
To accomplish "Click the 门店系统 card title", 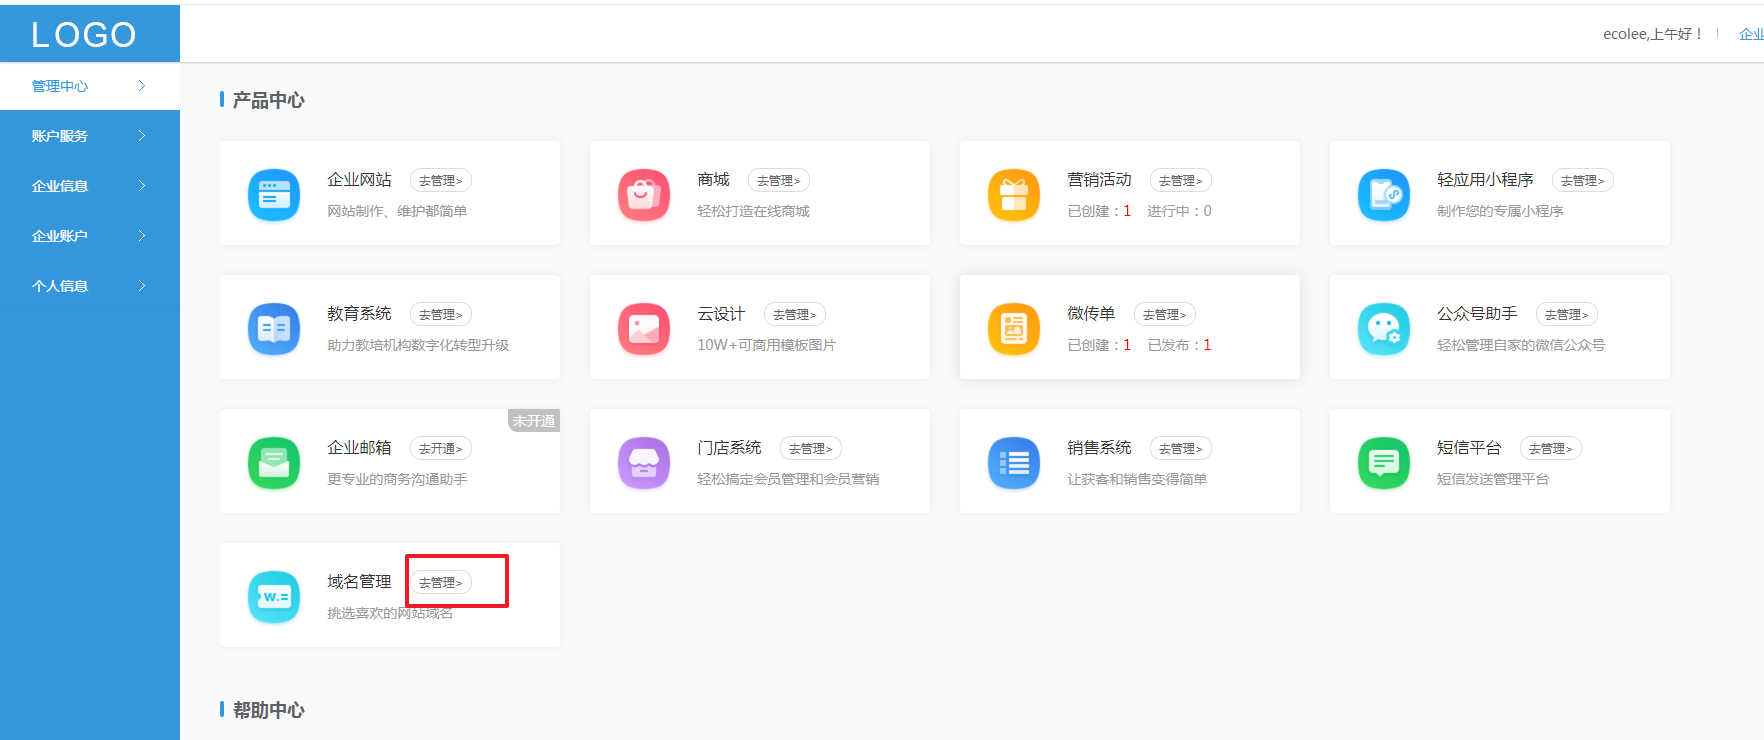I will [x=729, y=448].
